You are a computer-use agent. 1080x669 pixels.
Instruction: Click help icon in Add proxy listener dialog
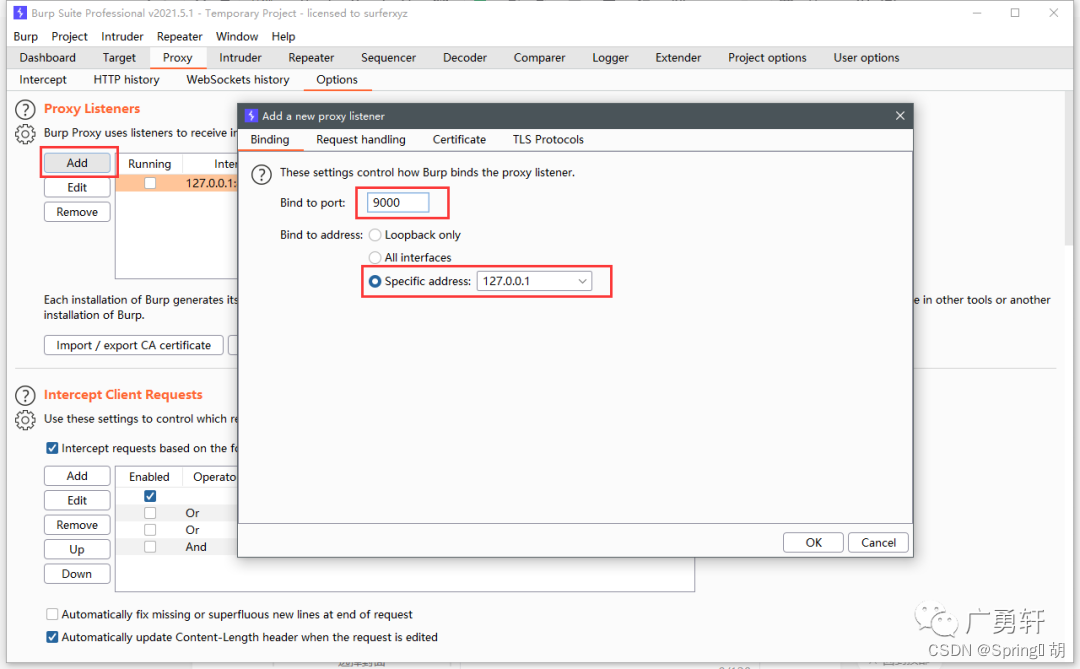(x=261, y=174)
